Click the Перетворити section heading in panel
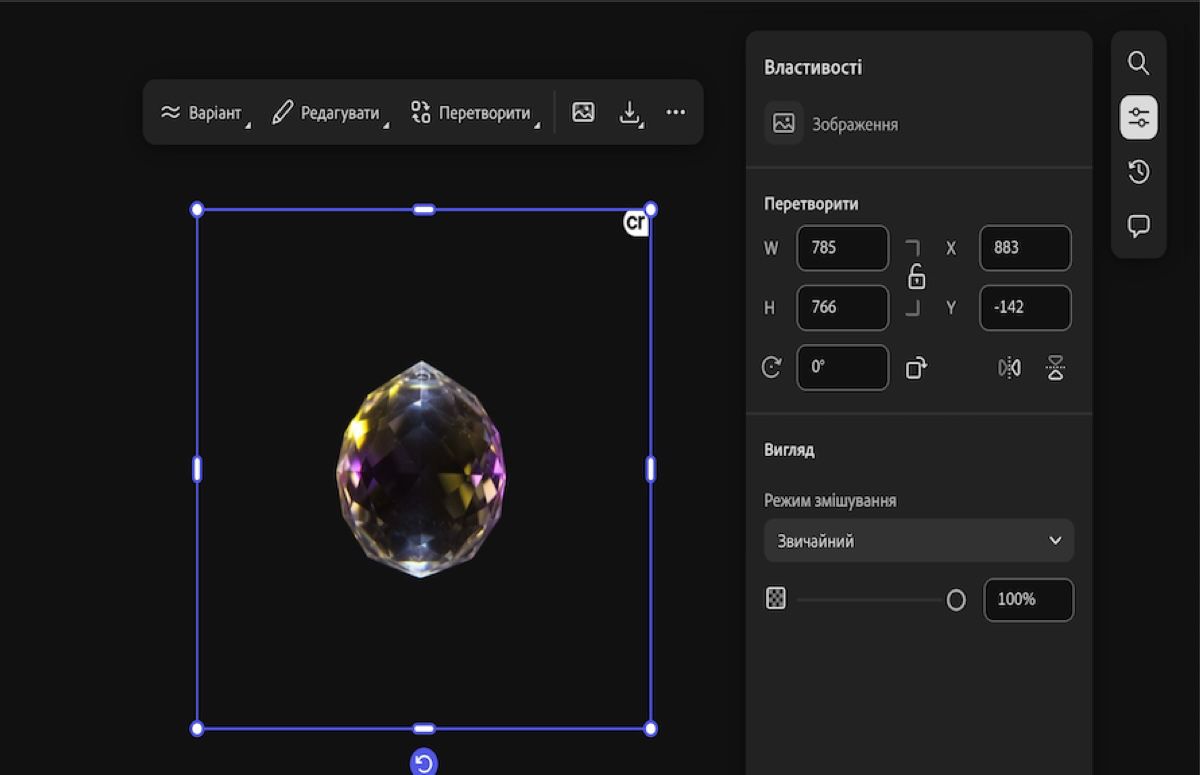Screen dimensions: 1200x775 [x=811, y=204]
